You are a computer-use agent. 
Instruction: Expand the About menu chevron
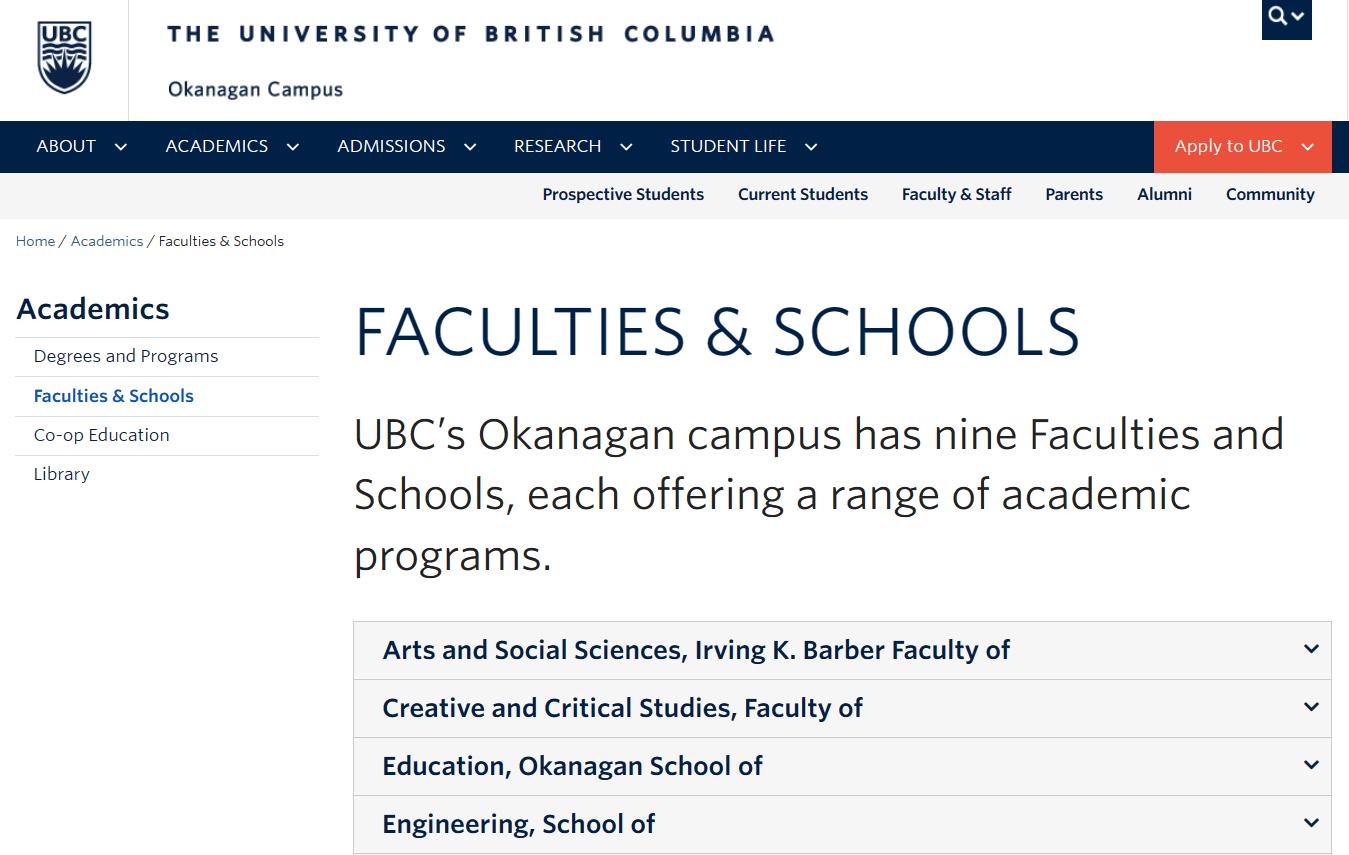click(x=121, y=147)
